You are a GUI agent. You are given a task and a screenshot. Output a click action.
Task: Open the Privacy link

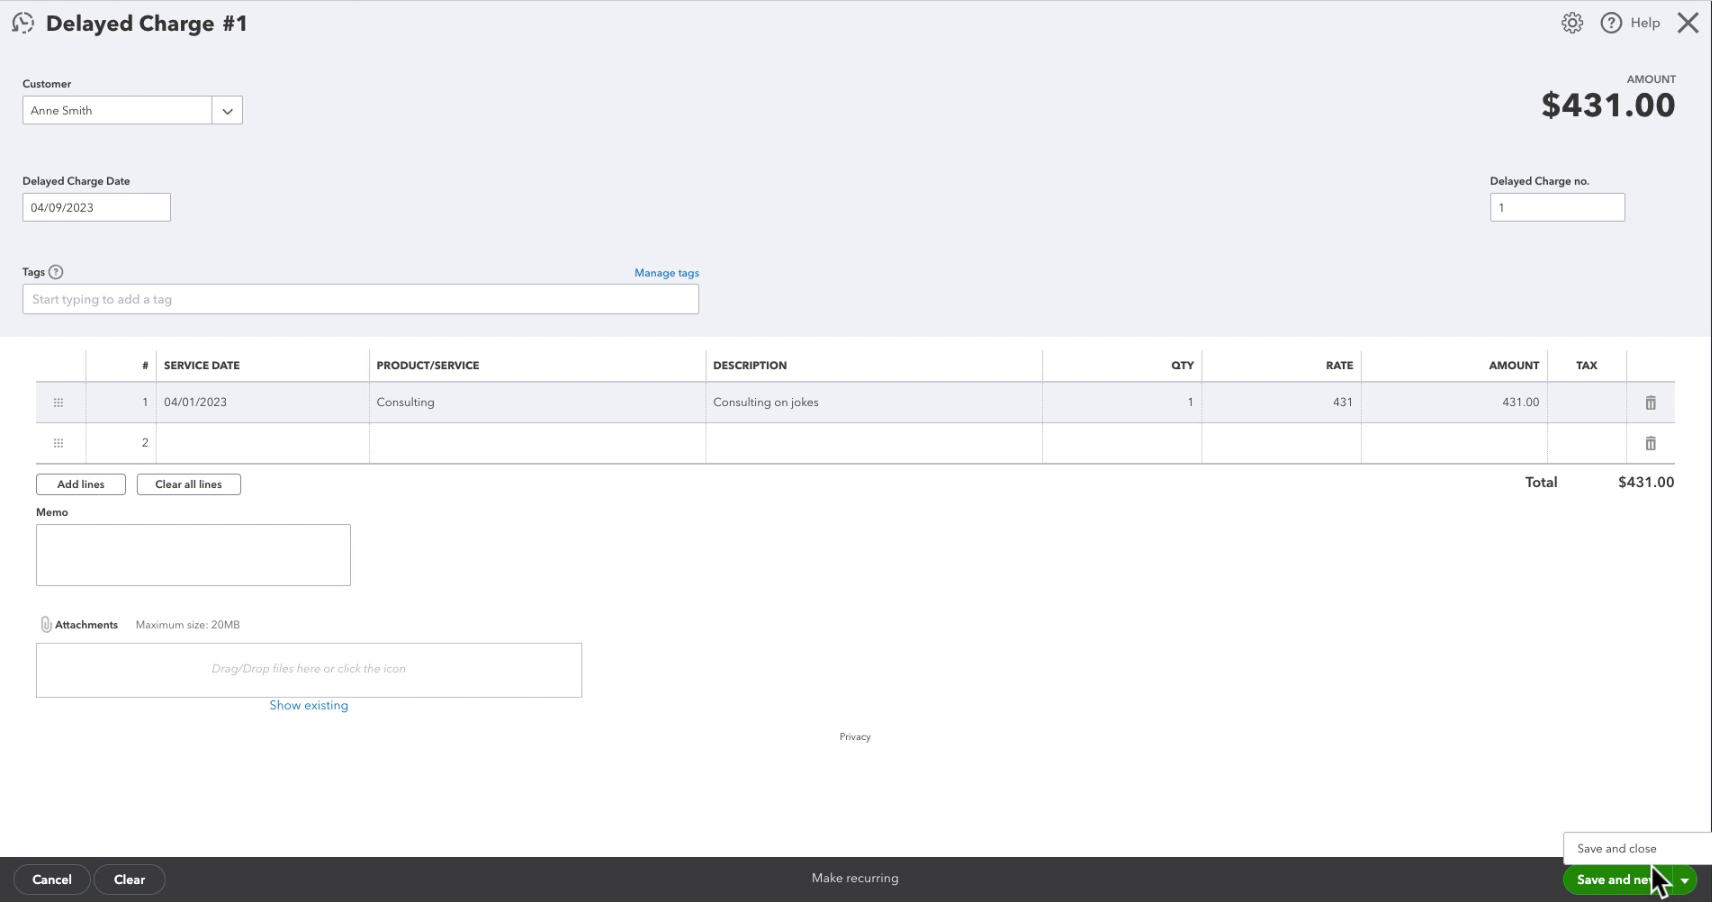pyautogui.click(x=855, y=737)
